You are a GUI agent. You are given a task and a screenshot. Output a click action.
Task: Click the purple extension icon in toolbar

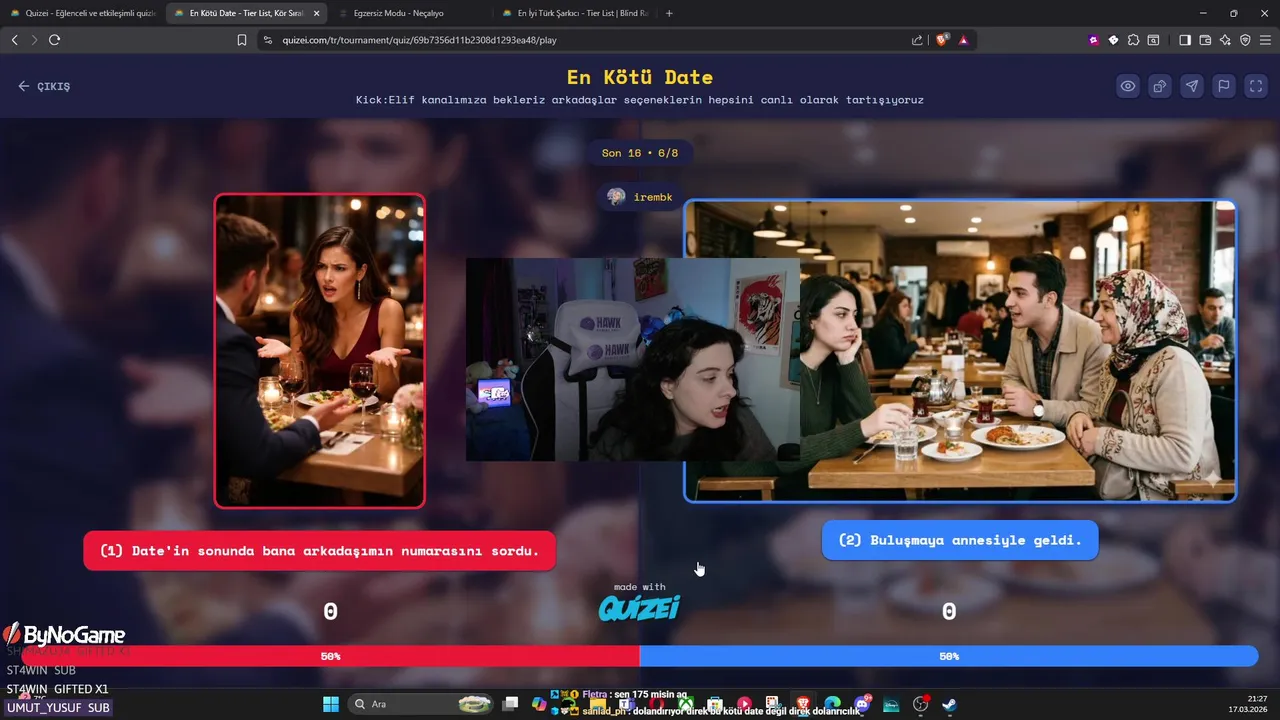click(1094, 40)
